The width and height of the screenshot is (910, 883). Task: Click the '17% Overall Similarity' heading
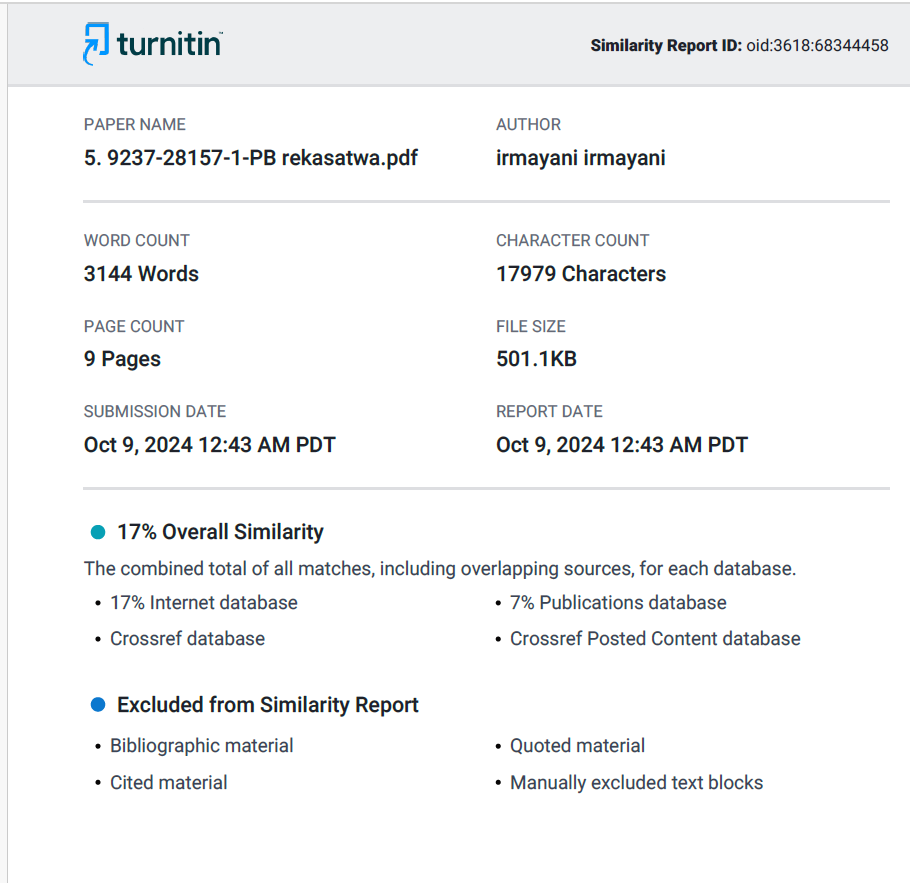221,532
